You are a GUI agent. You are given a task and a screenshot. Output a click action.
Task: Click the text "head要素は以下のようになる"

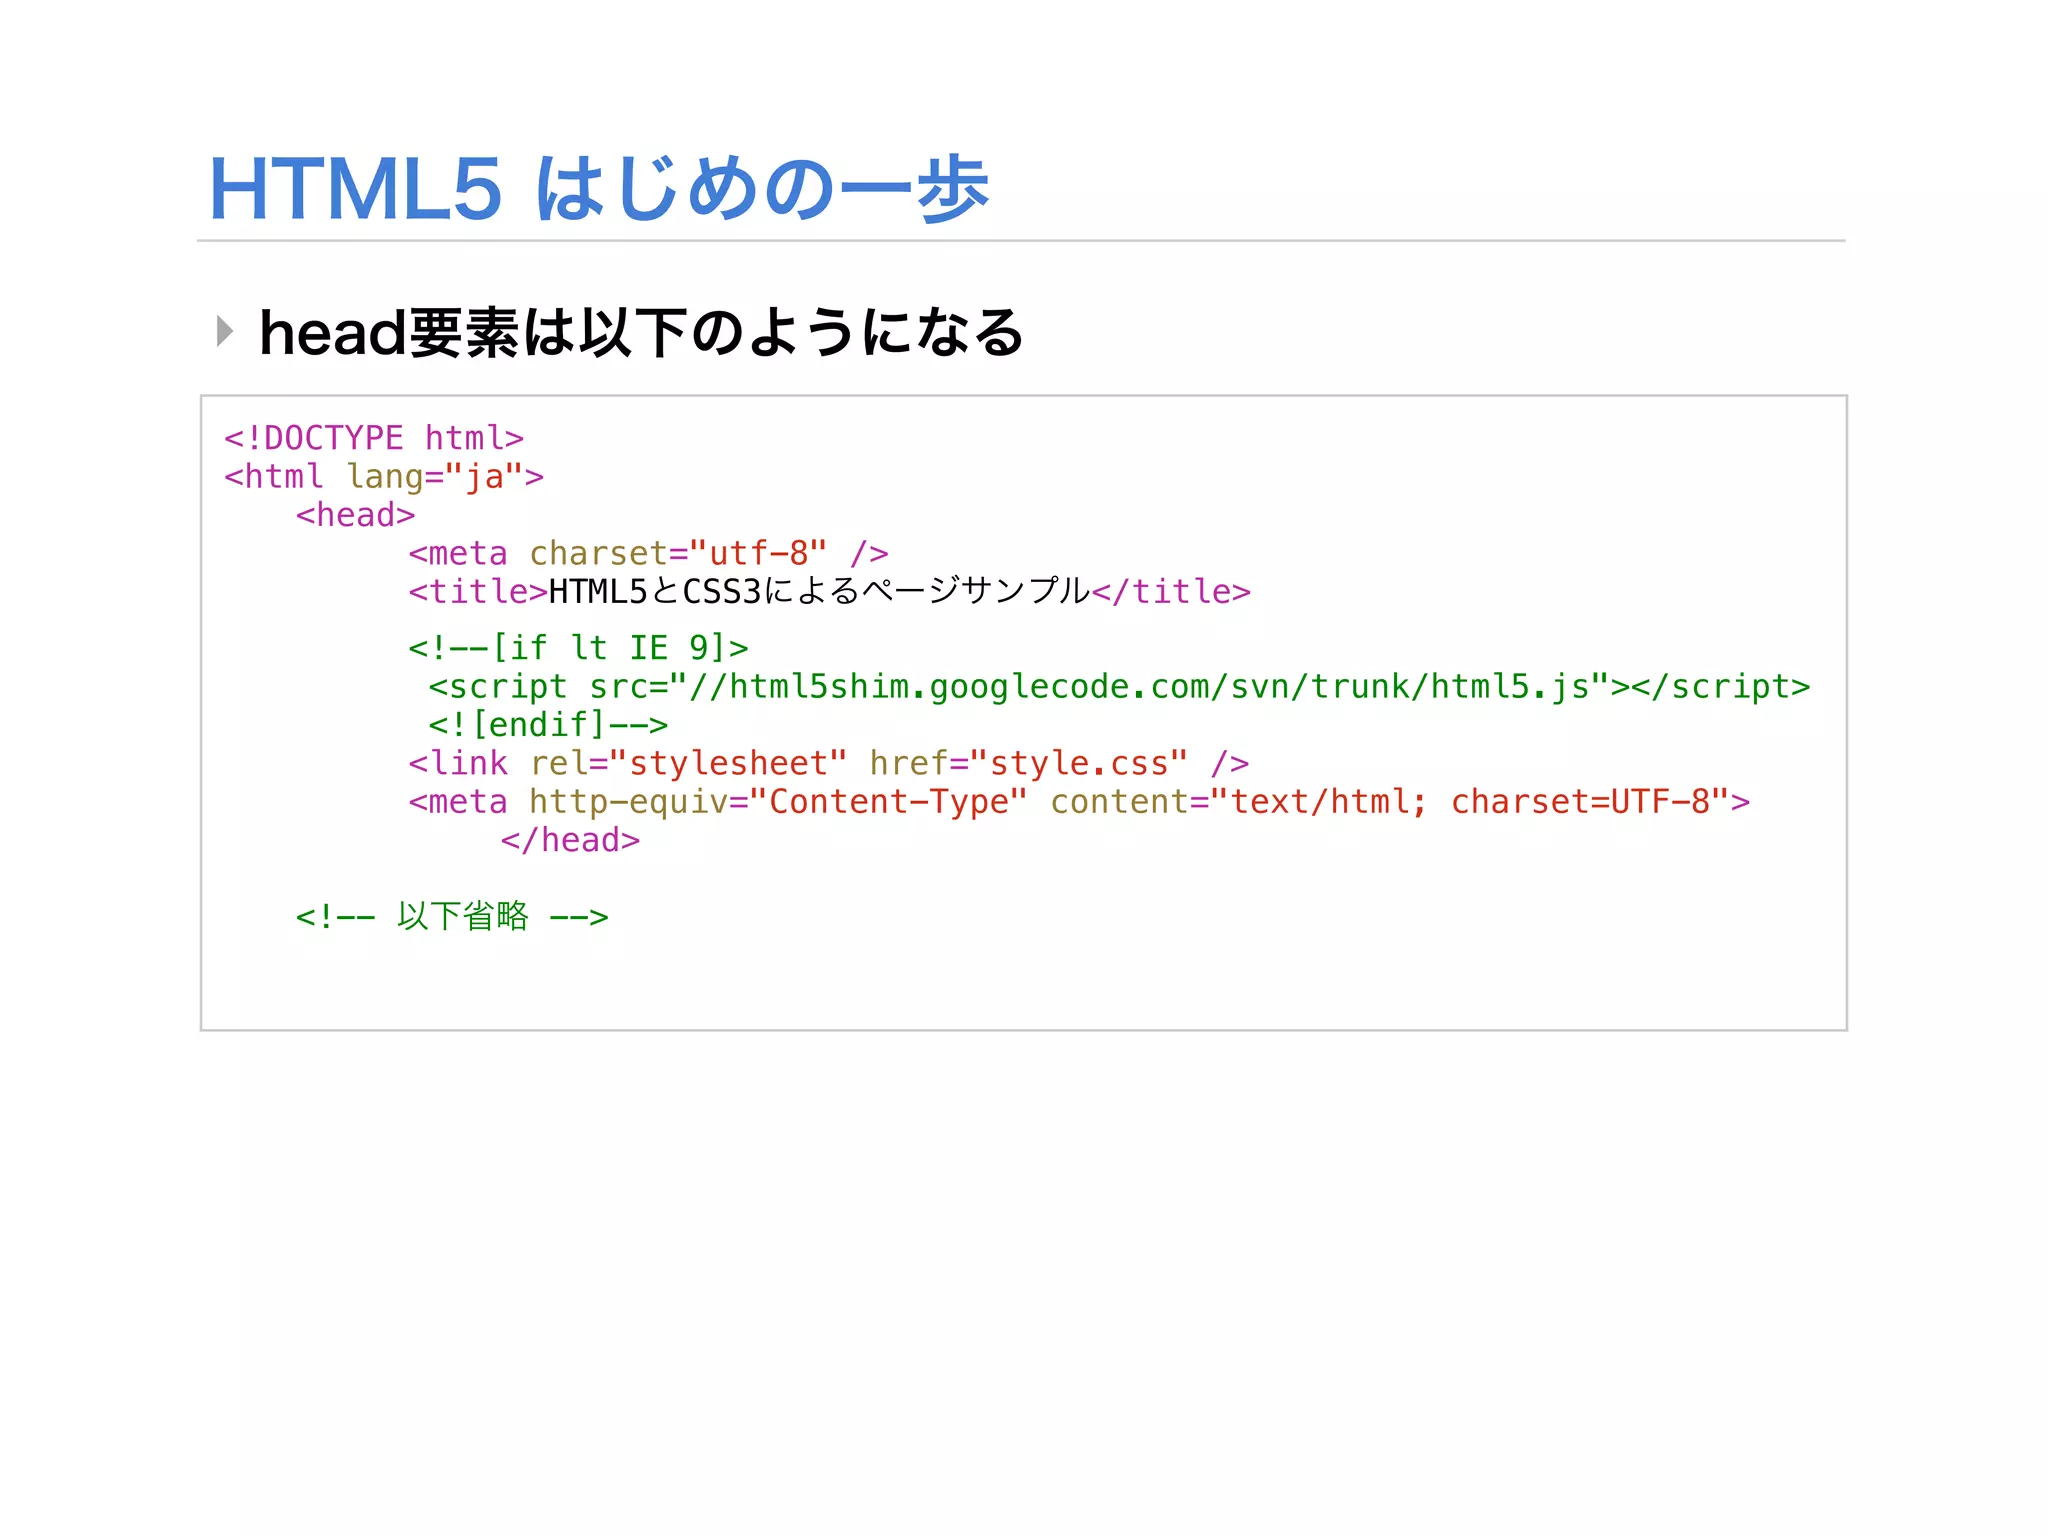641,332
